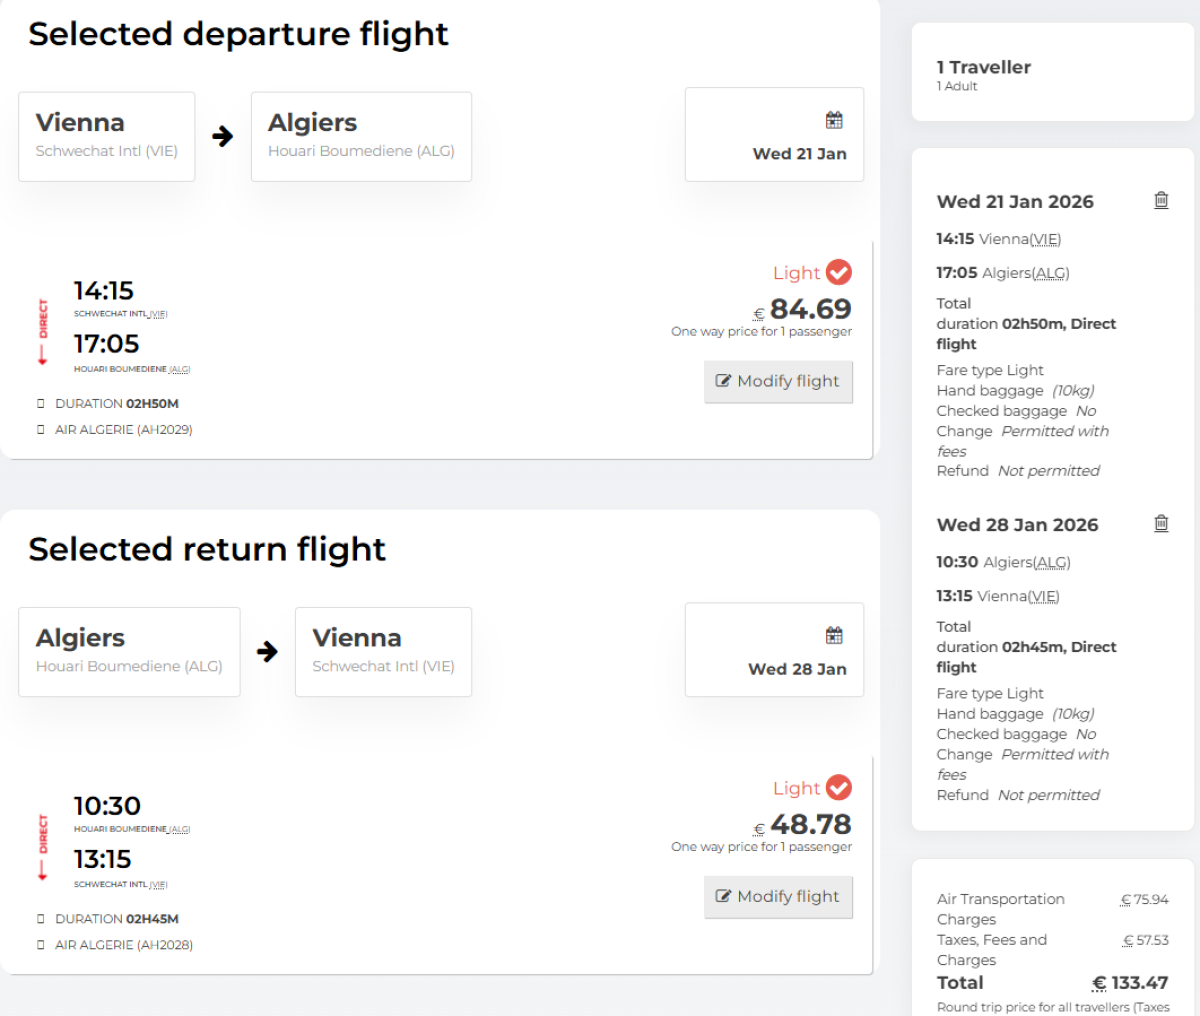Modify the return flight to Vienna
1200x1016 pixels.
tap(778, 896)
